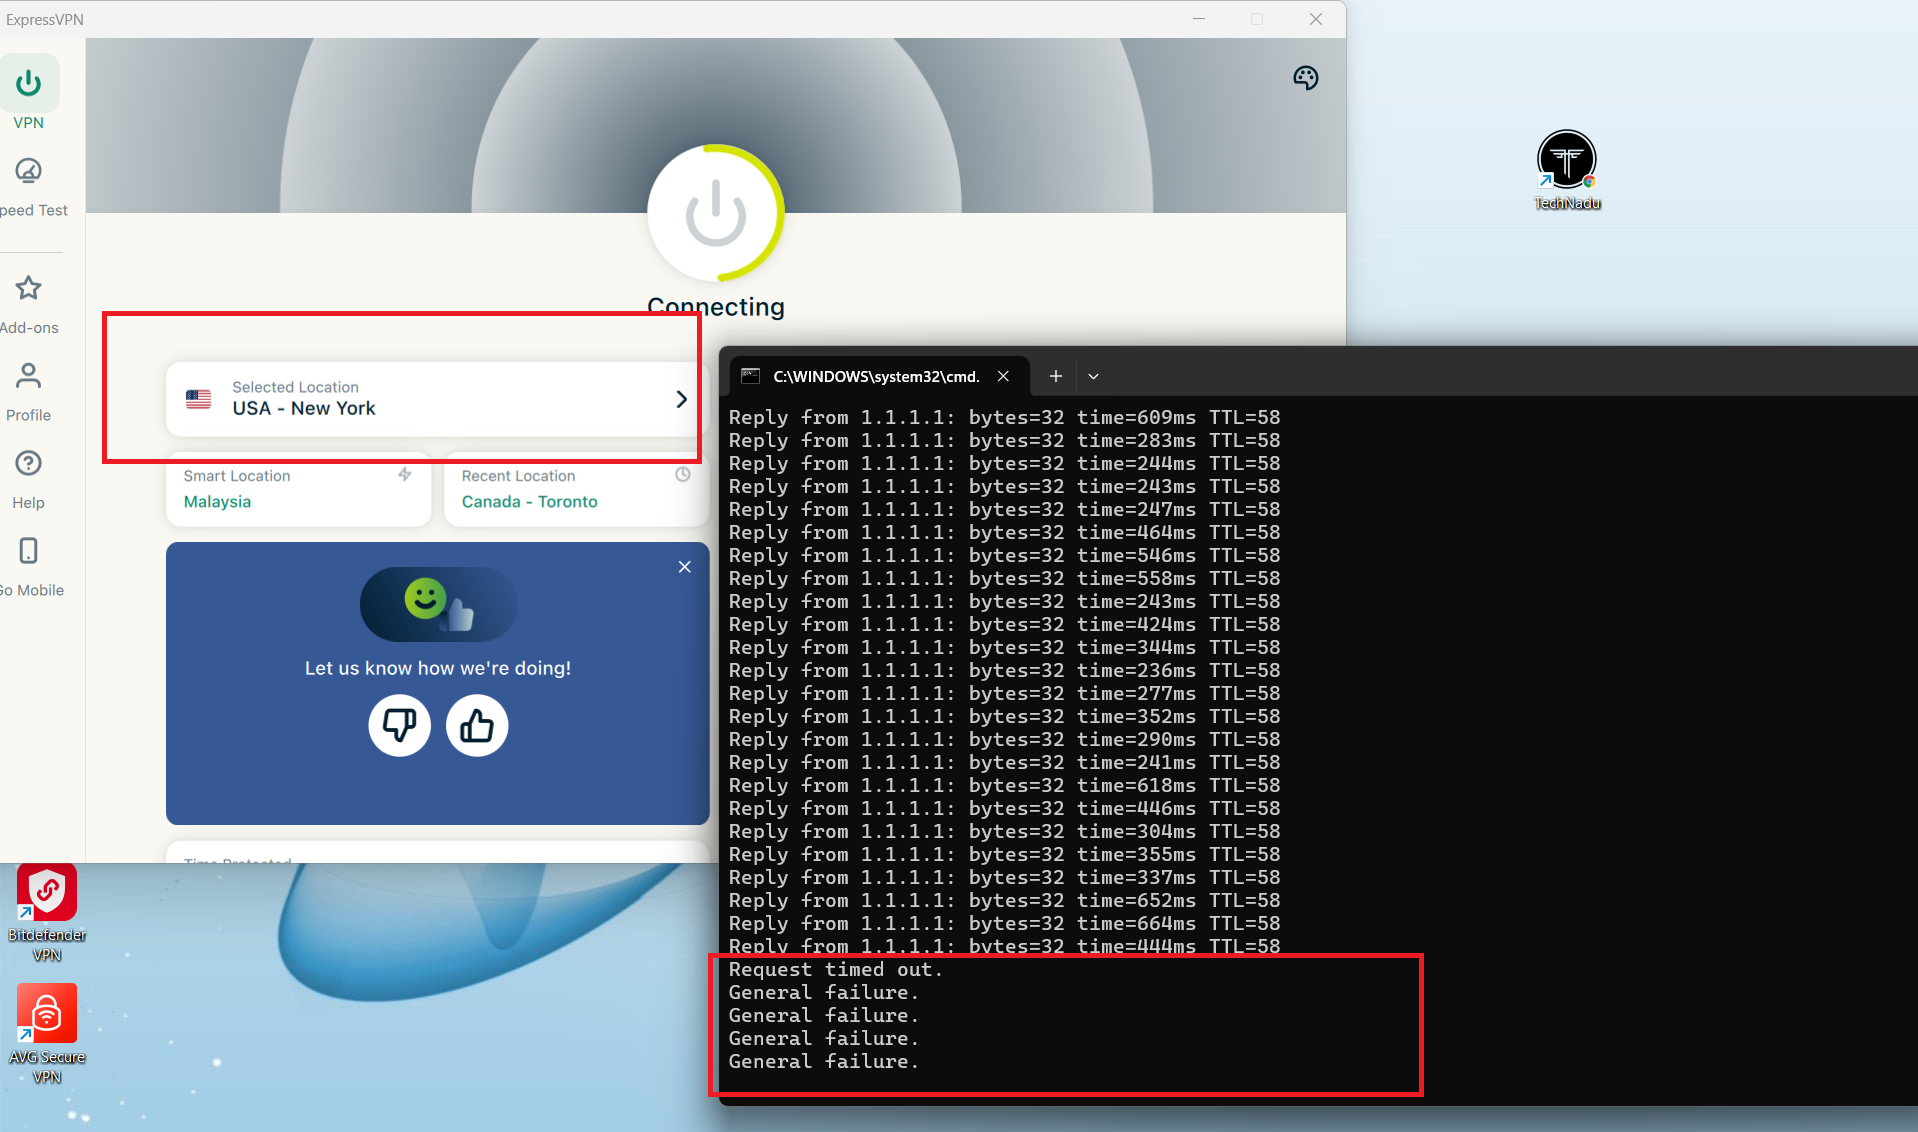Image resolution: width=1918 pixels, height=1132 pixels.
Task: Open the Profile section
Action: (x=28, y=392)
